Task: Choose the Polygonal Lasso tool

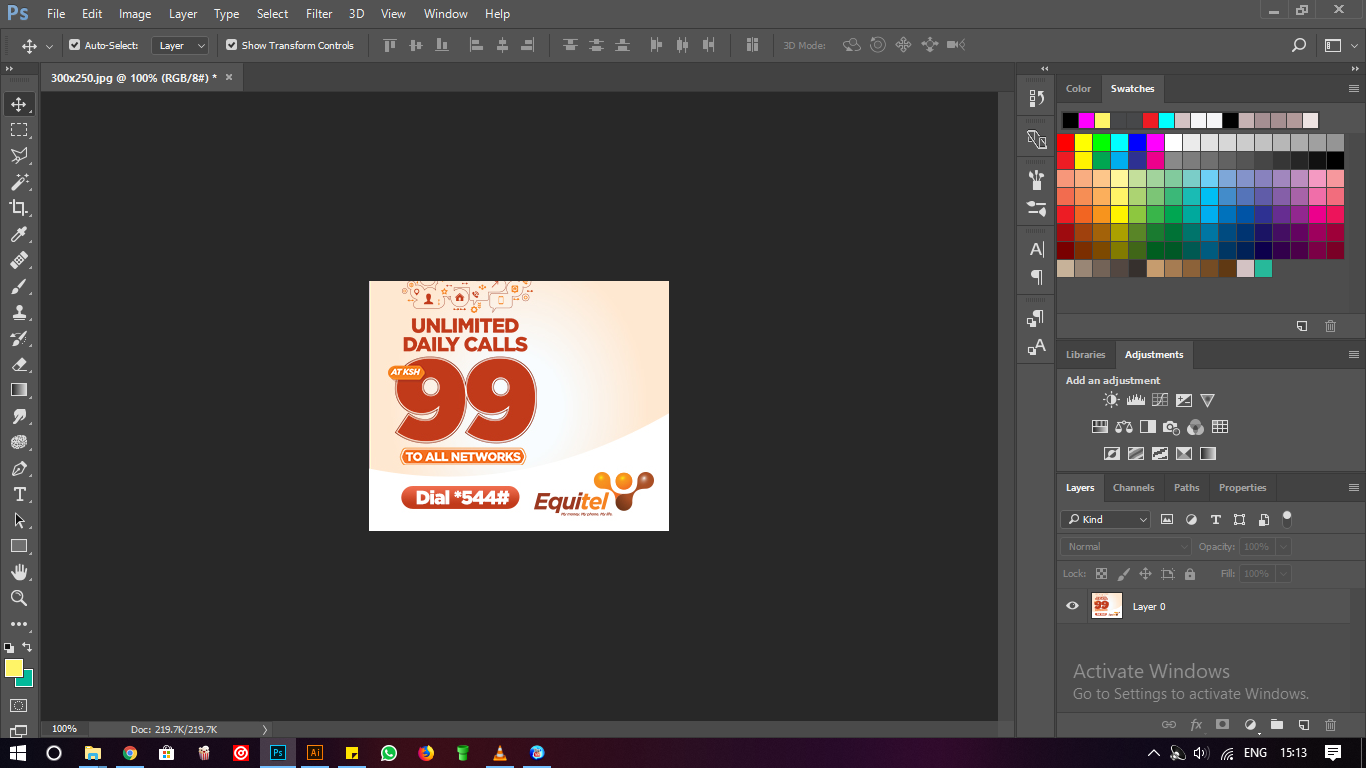Action: (19, 156)
